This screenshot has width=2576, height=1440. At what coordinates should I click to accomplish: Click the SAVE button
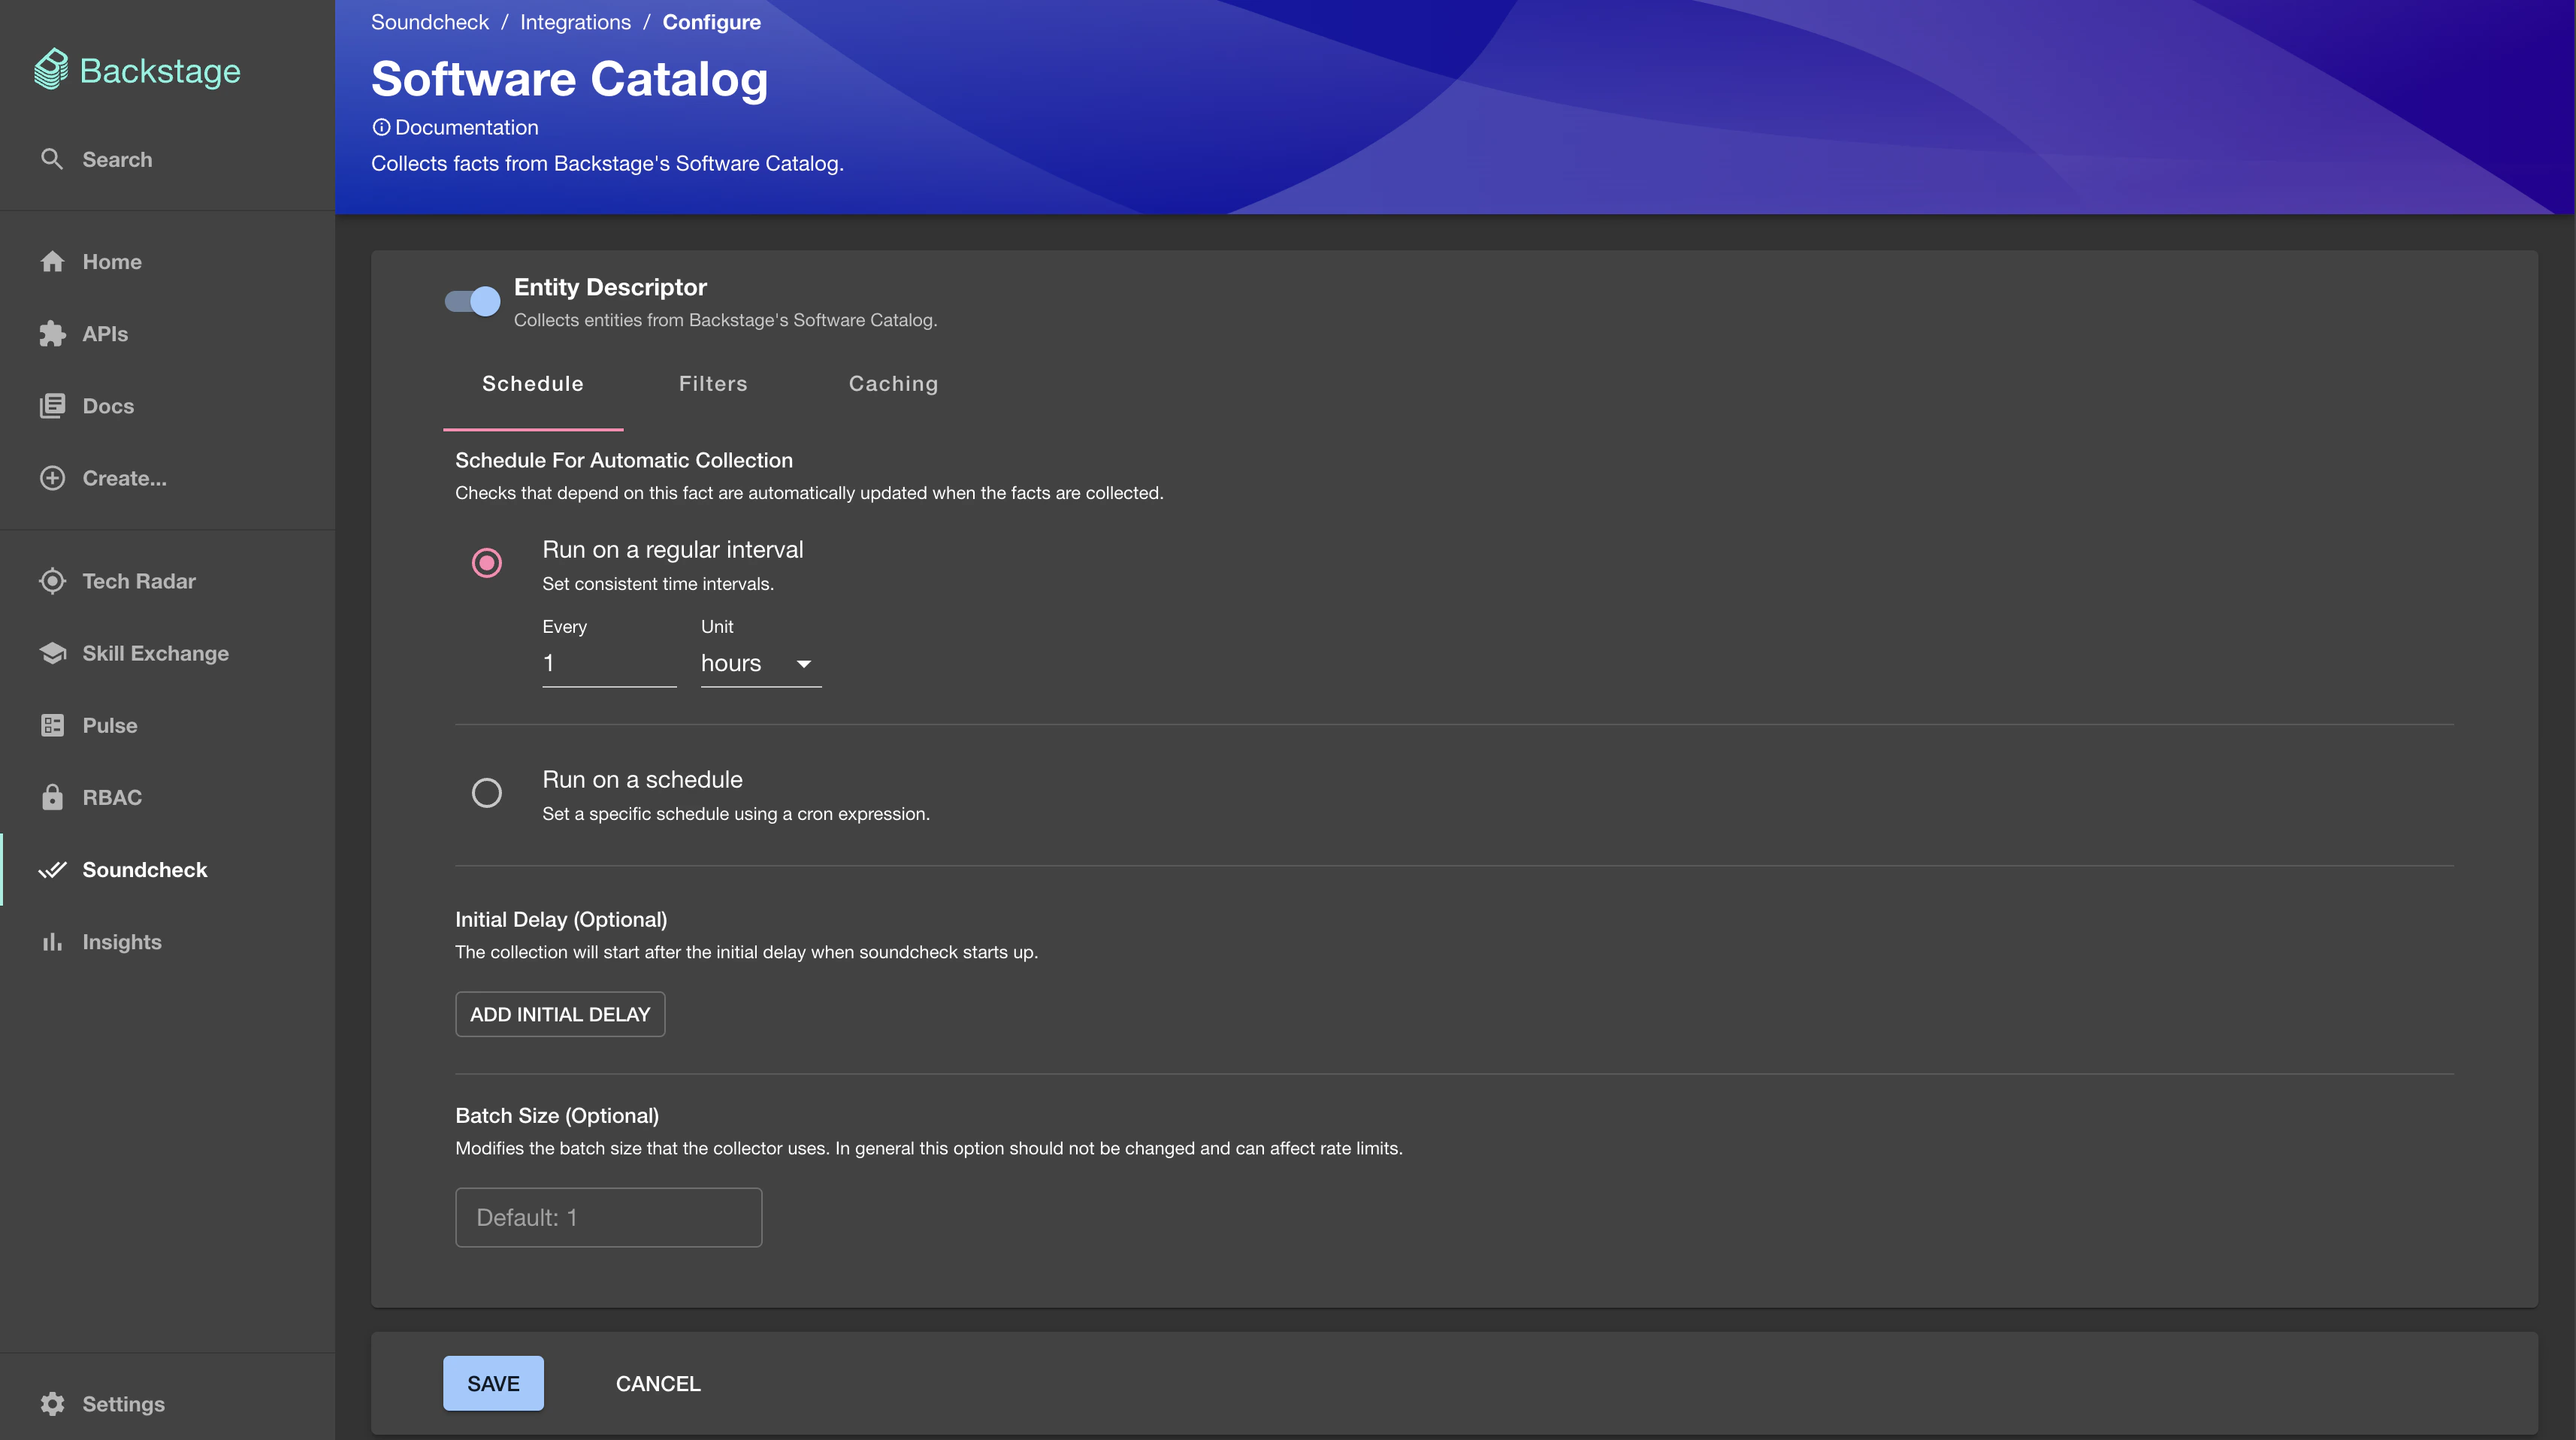pos(493,1384)
